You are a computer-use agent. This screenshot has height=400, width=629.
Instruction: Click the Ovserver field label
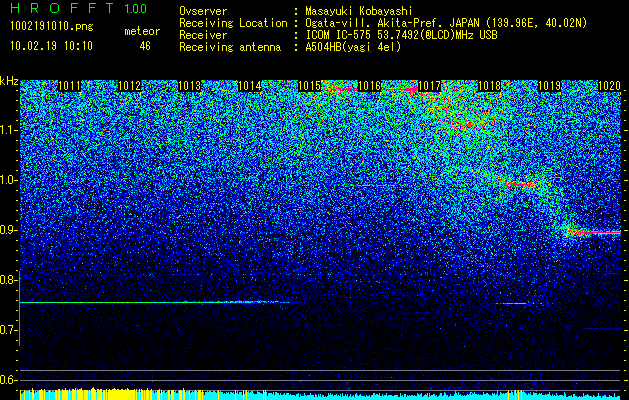point(203,11)
